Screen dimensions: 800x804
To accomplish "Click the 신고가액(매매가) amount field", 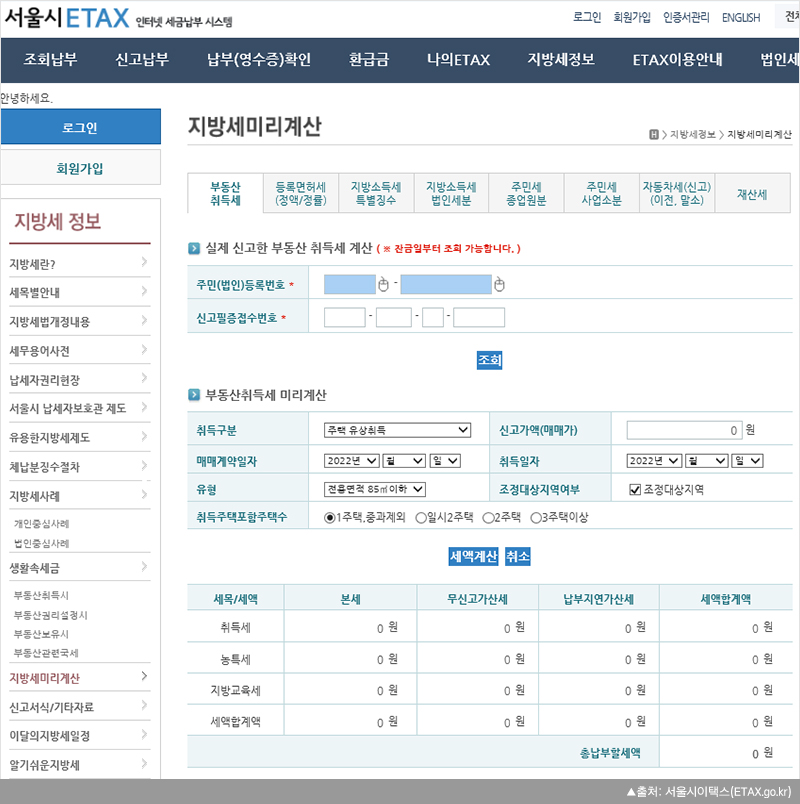I will click(684, 430).
